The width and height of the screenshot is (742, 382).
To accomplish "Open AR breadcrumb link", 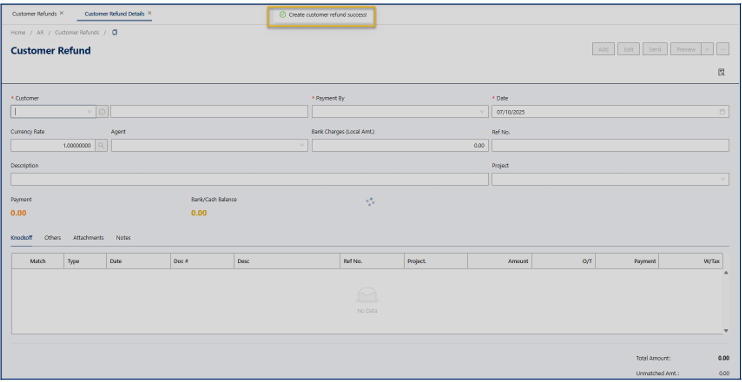I will click(40, 33).
